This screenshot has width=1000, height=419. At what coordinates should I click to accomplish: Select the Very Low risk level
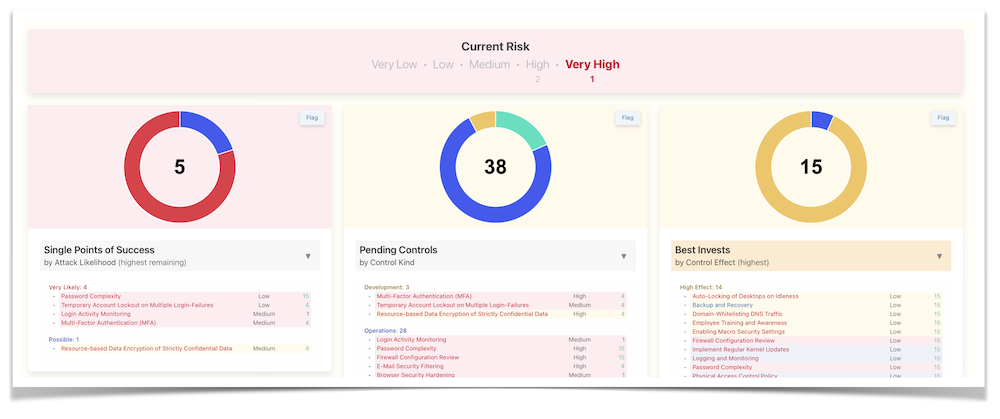395,65
